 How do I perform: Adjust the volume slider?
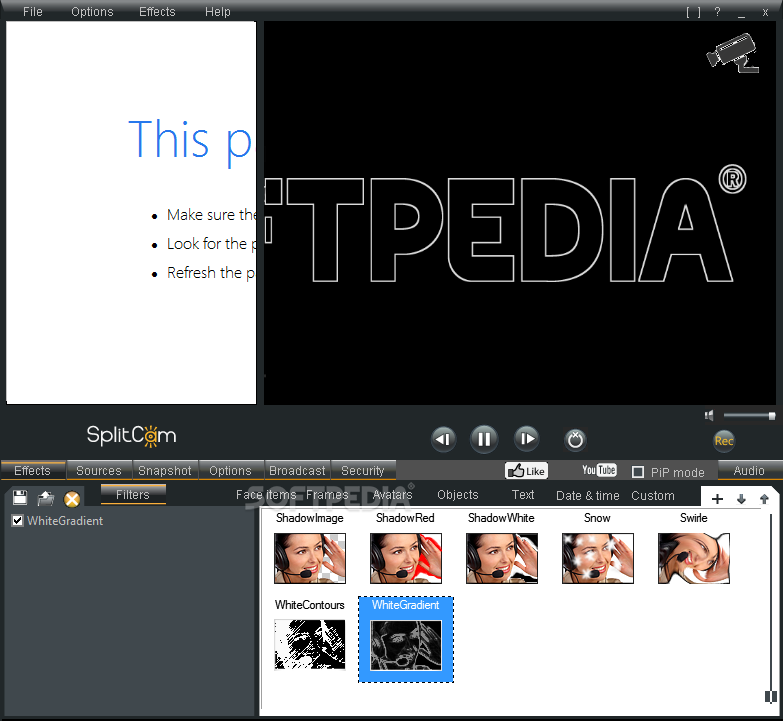[749, 415]
